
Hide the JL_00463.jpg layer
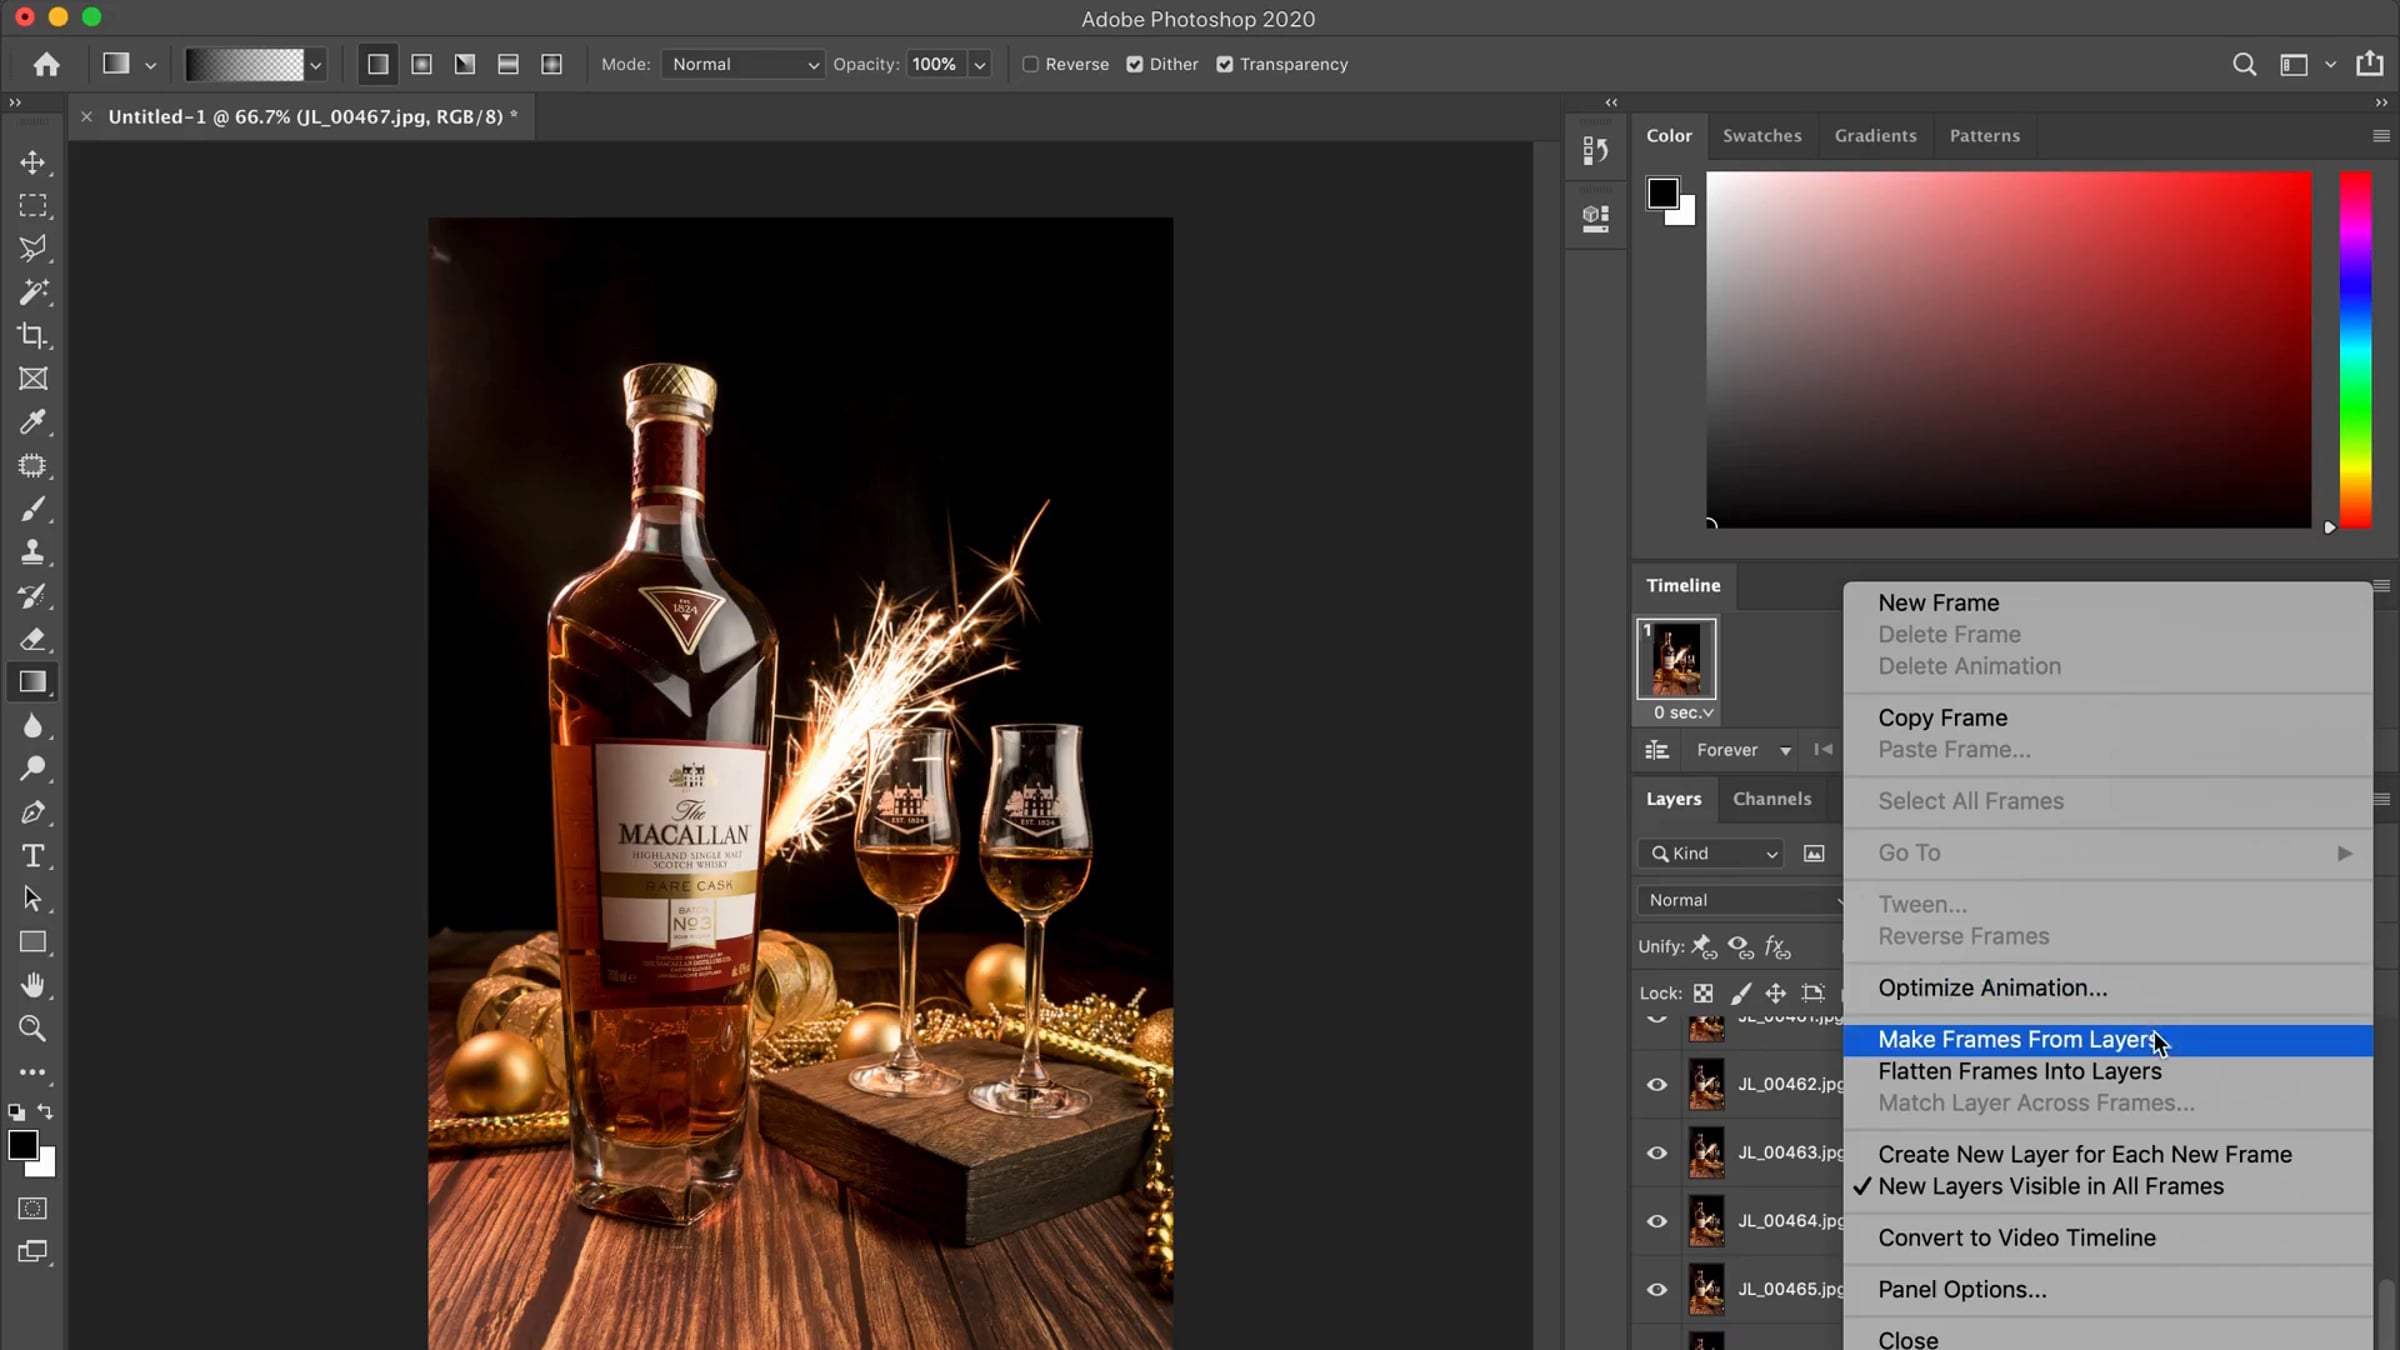pyautogui.click(x=1657, y=1153)
